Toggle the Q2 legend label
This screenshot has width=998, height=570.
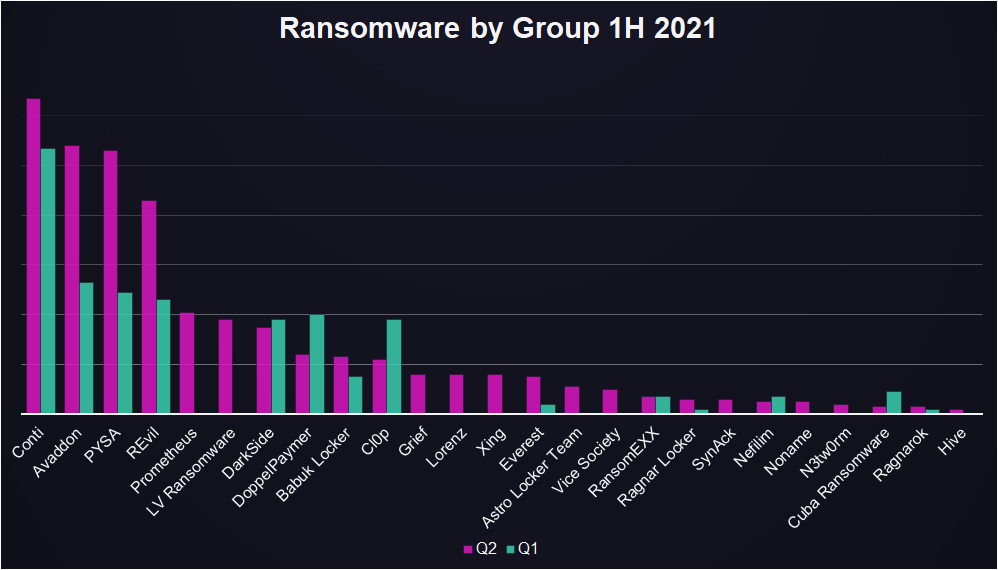(486, 549)
